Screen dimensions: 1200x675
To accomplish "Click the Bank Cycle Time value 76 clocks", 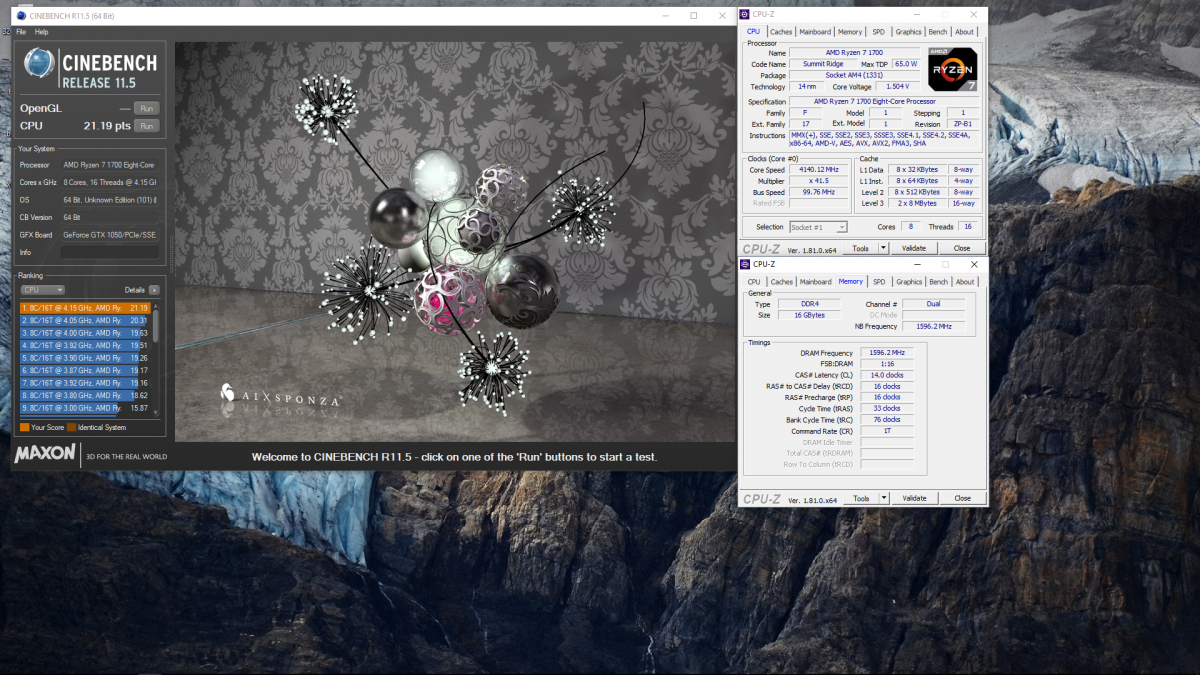I will 887,420.
